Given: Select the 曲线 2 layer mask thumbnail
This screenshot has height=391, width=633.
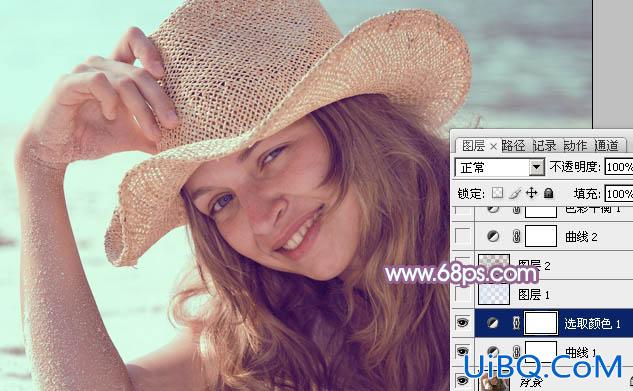Looking at the screenshot, I should tap(541, 236).
